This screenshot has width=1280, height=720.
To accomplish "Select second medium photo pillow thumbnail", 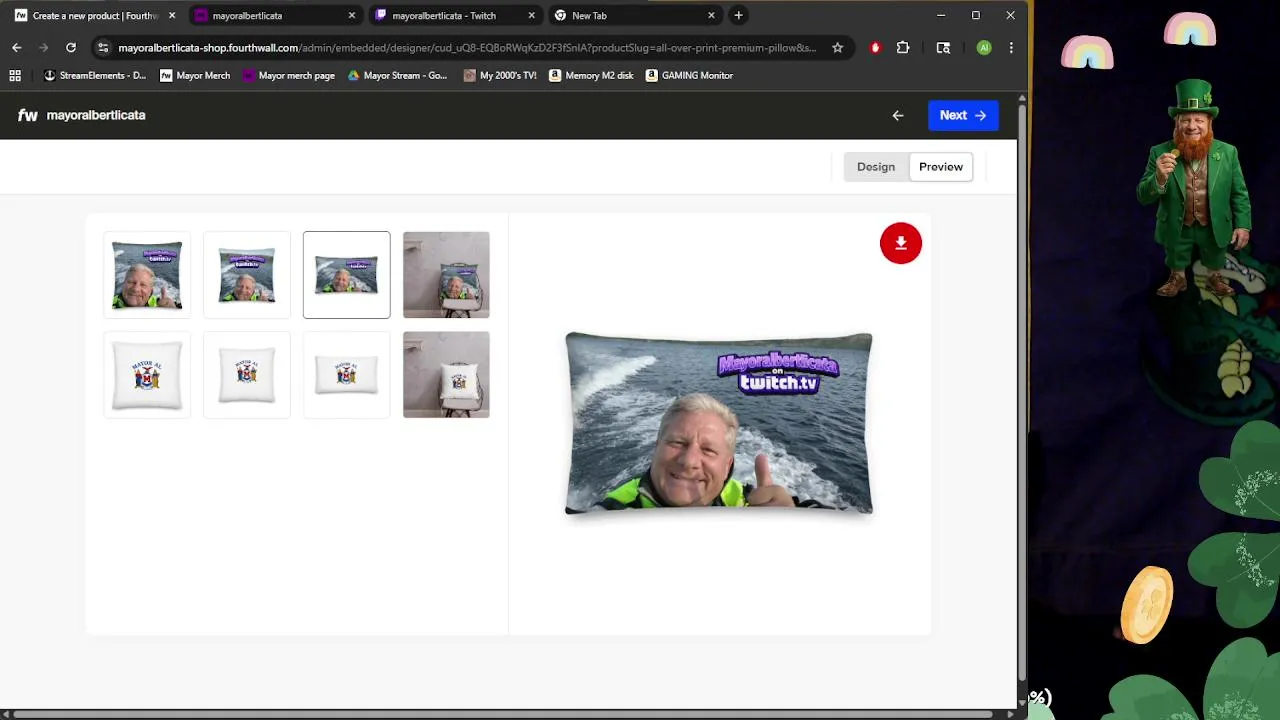I will point(247,275).
